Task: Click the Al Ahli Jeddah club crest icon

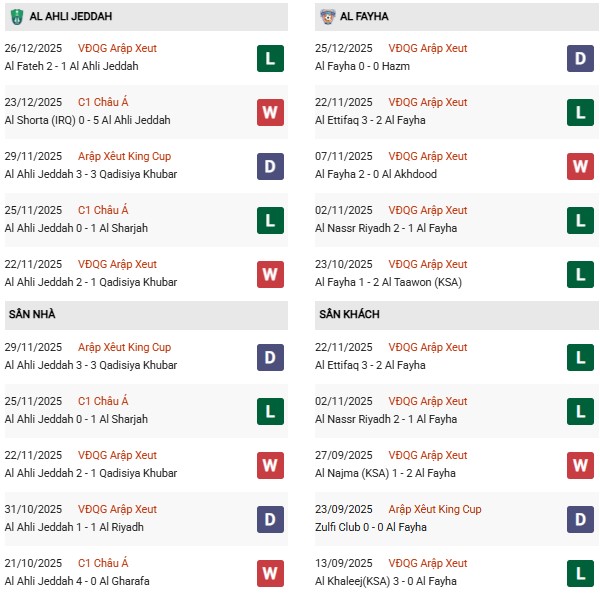Action: point(16,16)
